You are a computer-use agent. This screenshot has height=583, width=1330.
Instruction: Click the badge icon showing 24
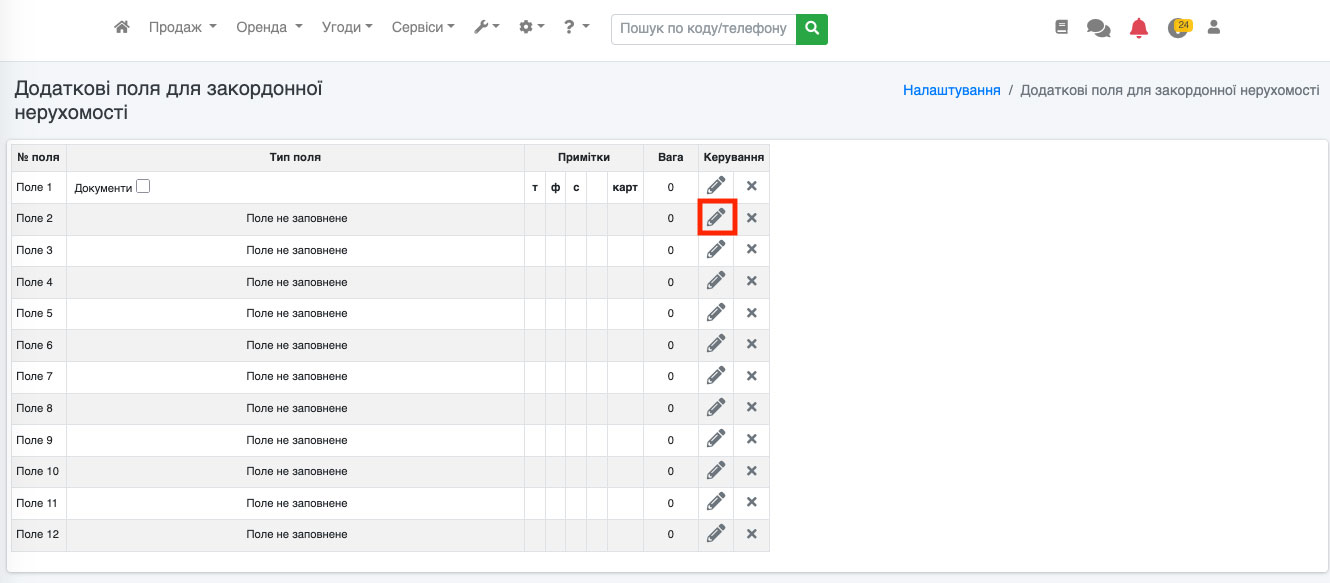[1179, 28]
